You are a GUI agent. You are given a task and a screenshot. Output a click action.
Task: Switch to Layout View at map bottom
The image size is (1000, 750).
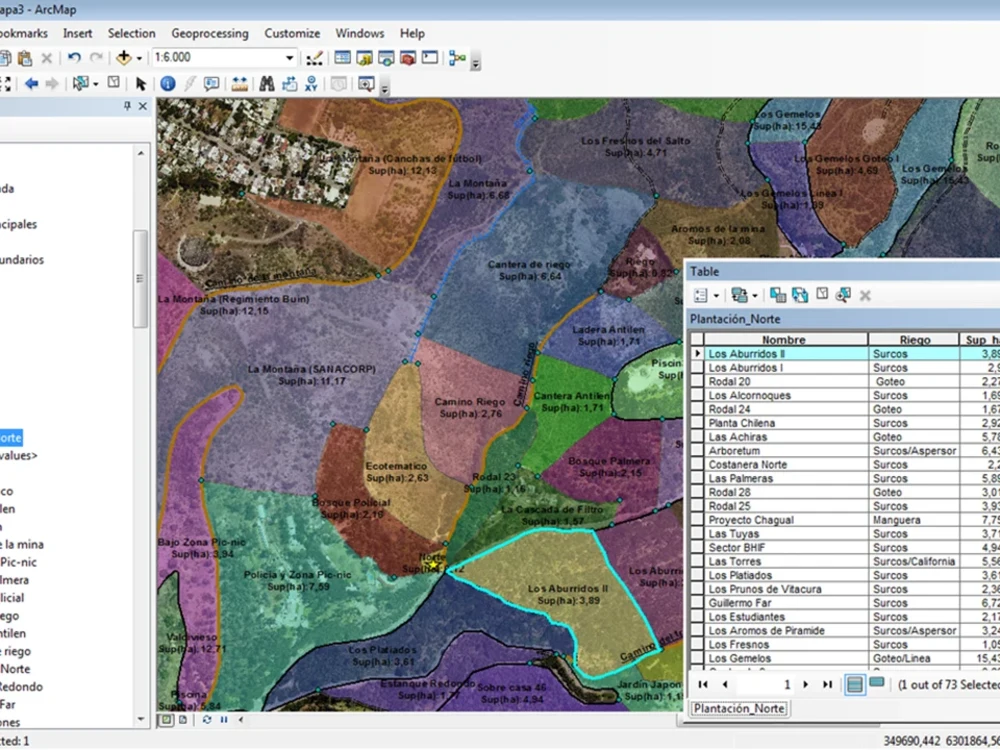coord(183,719)
